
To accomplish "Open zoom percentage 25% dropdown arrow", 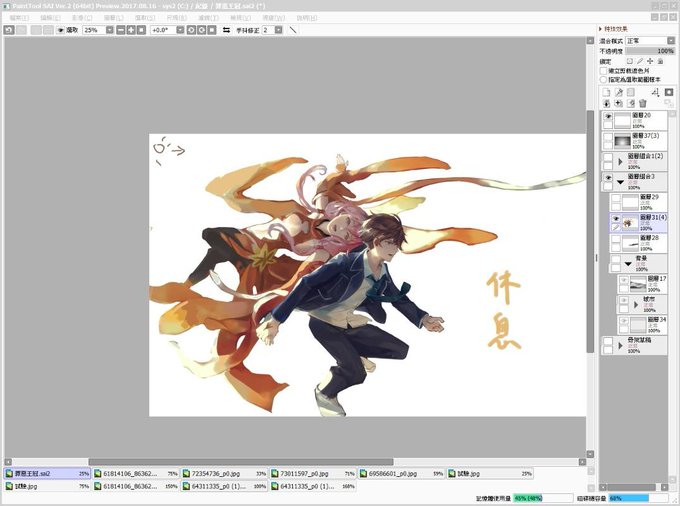I will coord(110,30).
